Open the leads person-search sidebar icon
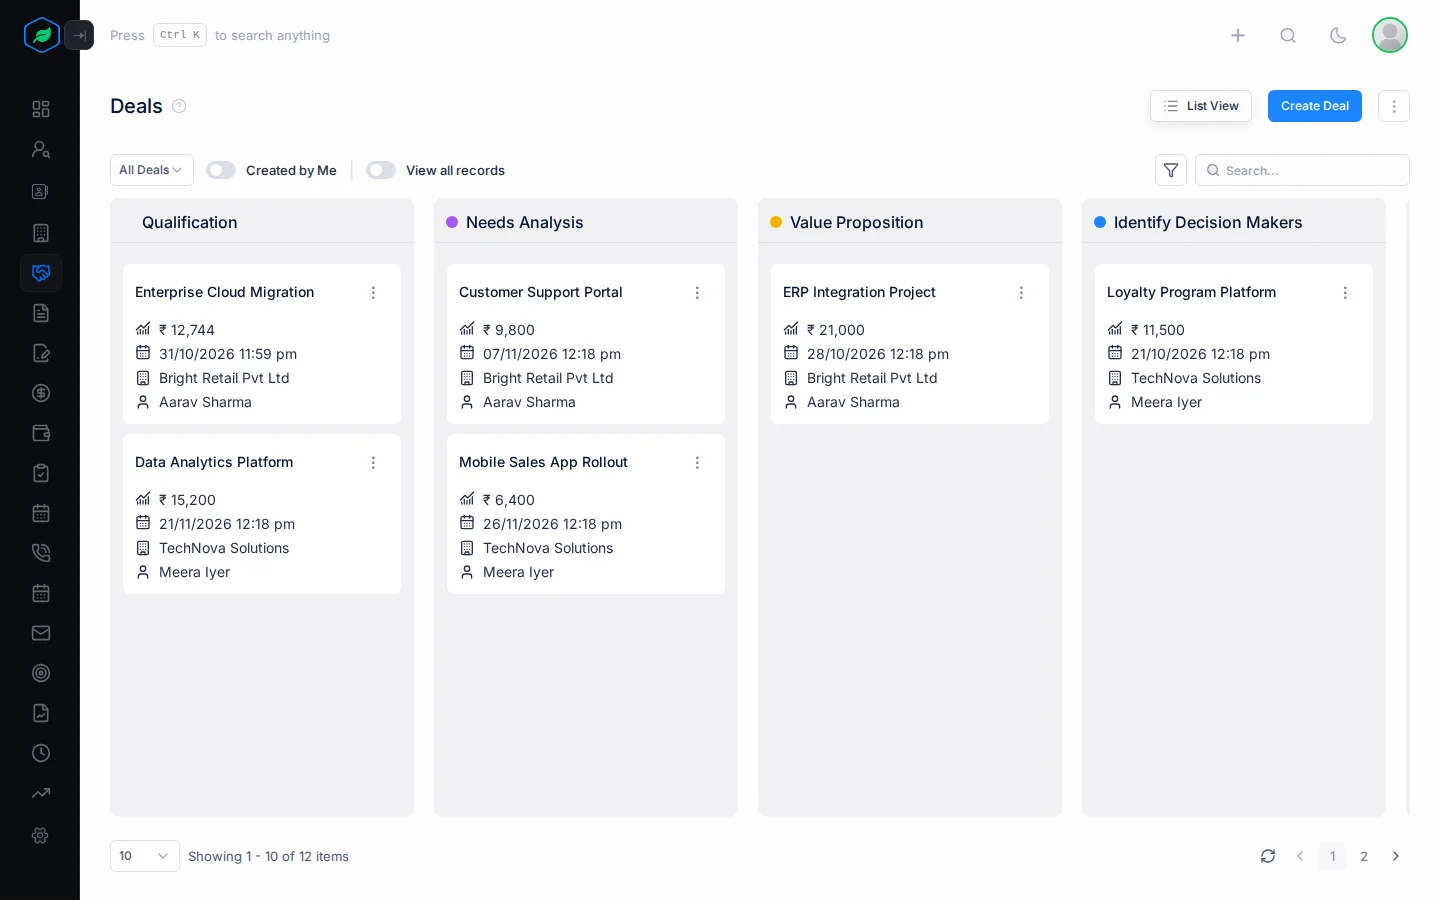The image size is (1440, 900). [x=41, y=149]
